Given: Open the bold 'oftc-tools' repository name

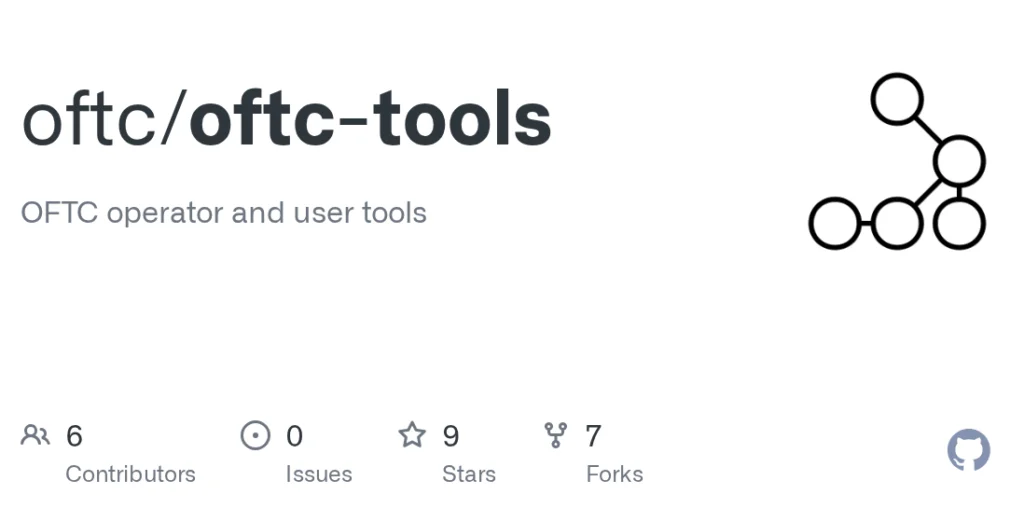Looking at the screenshot, I should coord(370,120).
